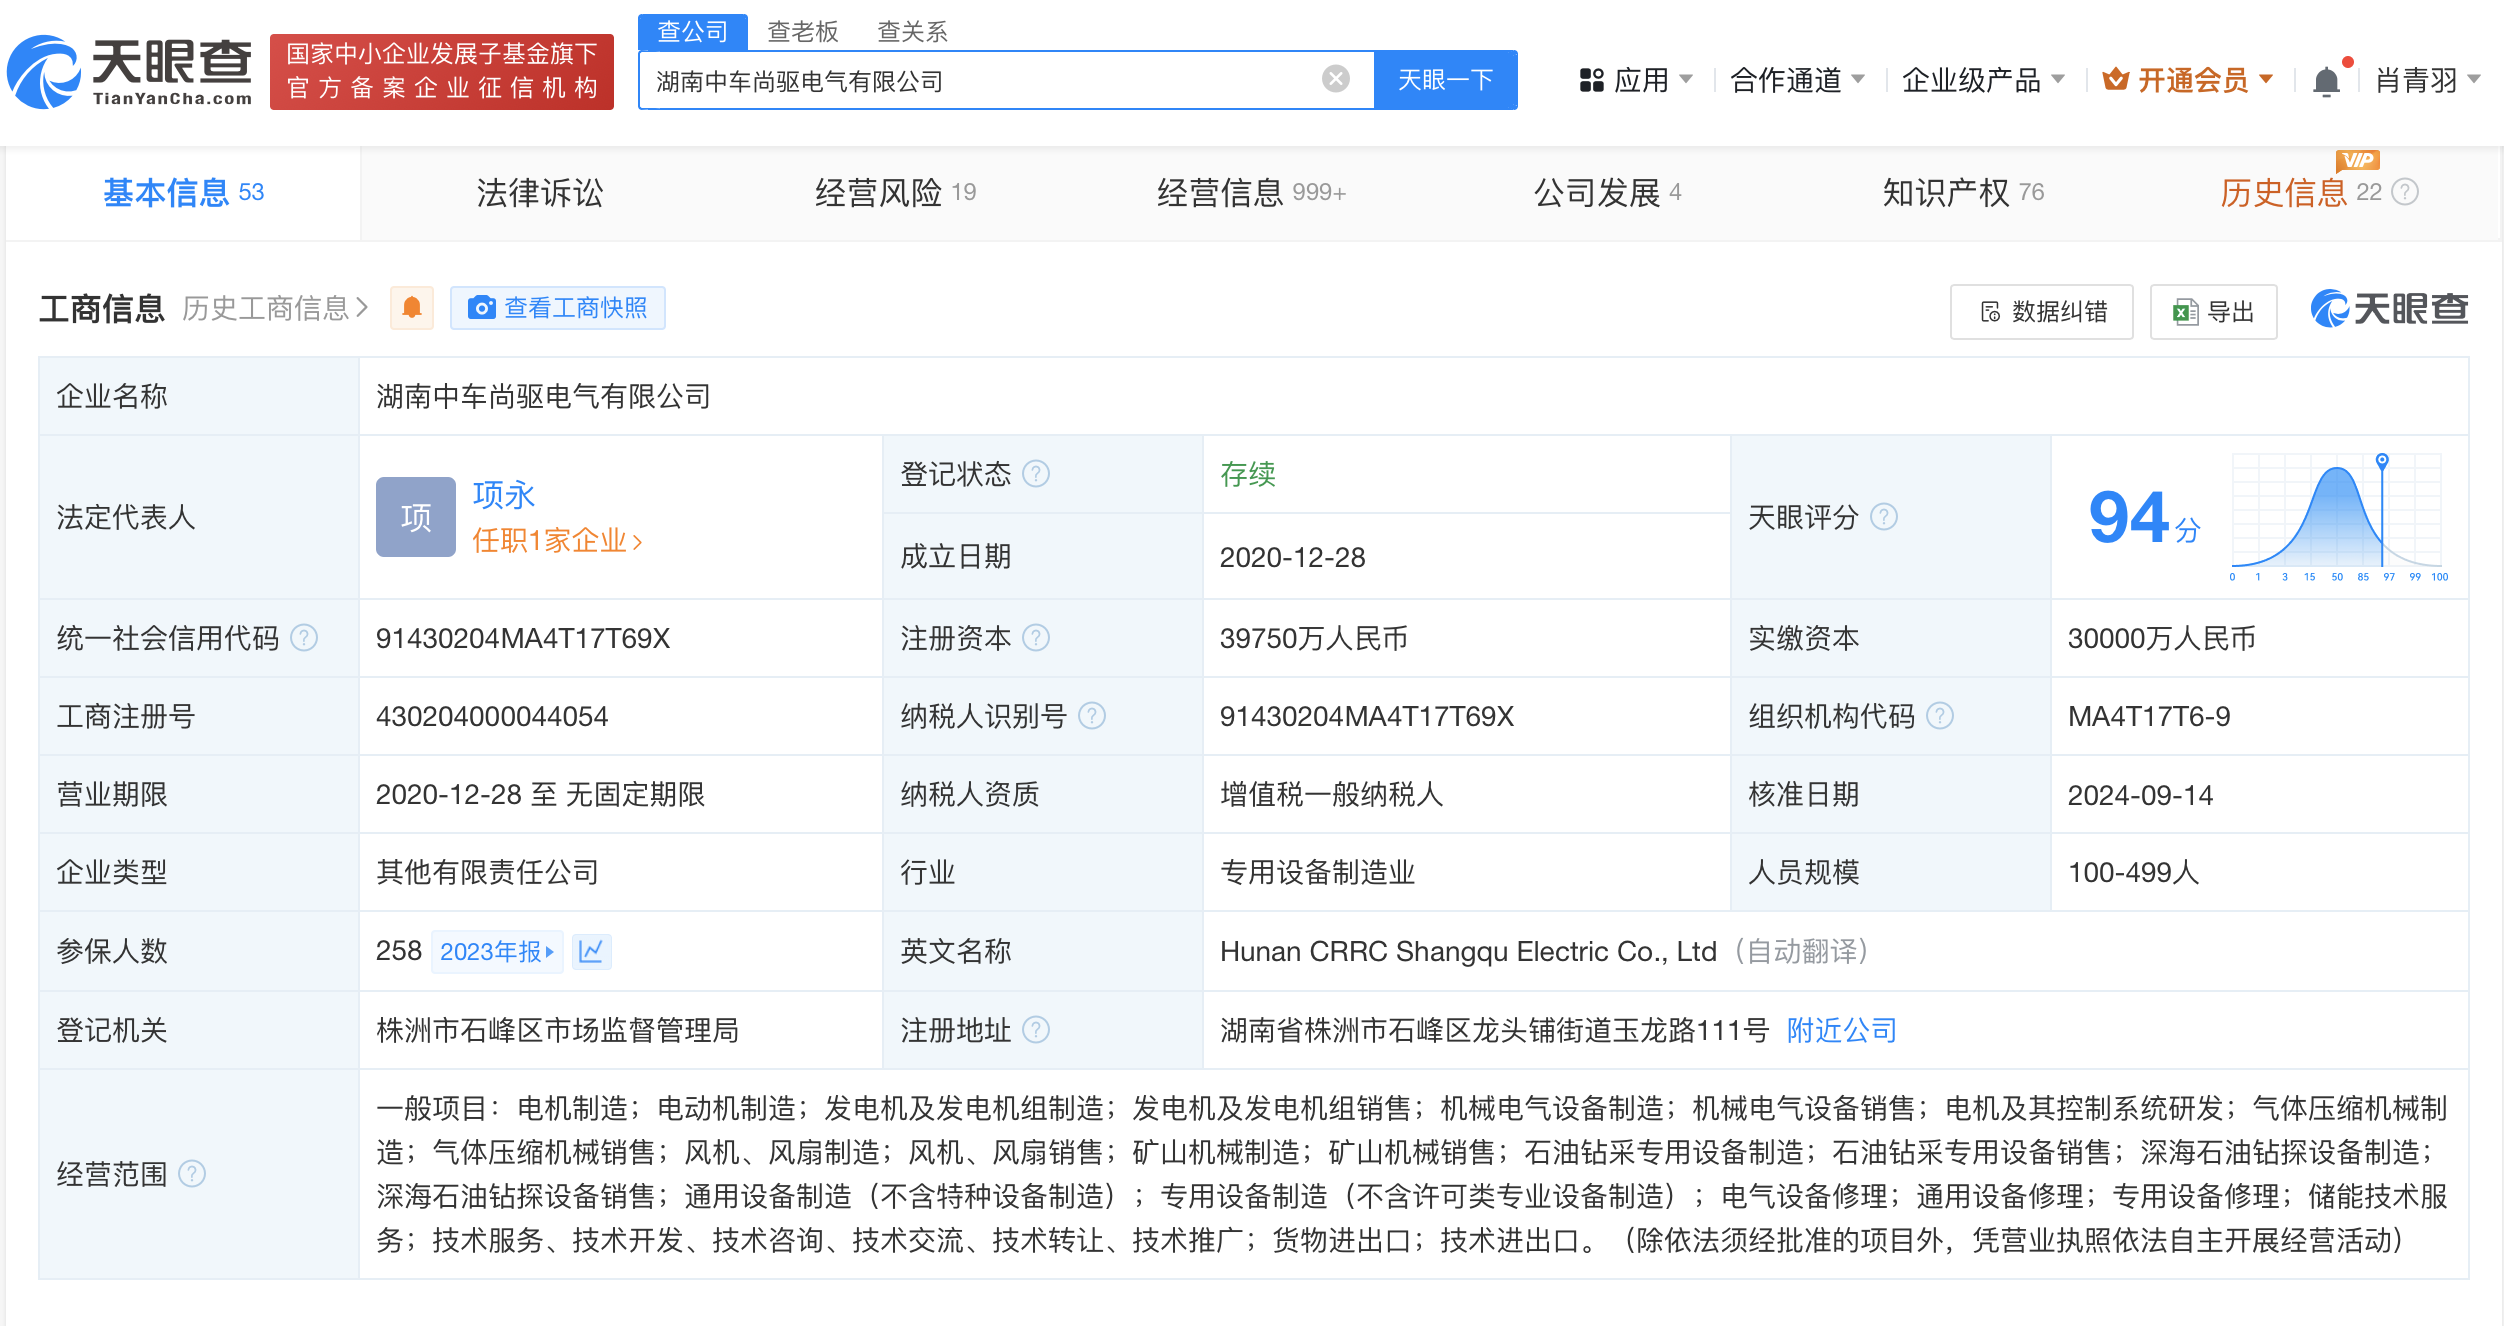Viewport: 2504px width, 1326px height.
Task: Click the trend chart icon next to 2023年报
Action: pos(592,952)
